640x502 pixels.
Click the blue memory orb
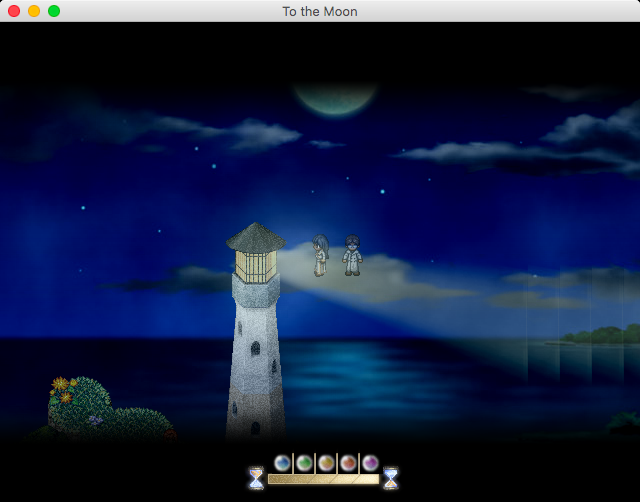click(x=282, y=463)
